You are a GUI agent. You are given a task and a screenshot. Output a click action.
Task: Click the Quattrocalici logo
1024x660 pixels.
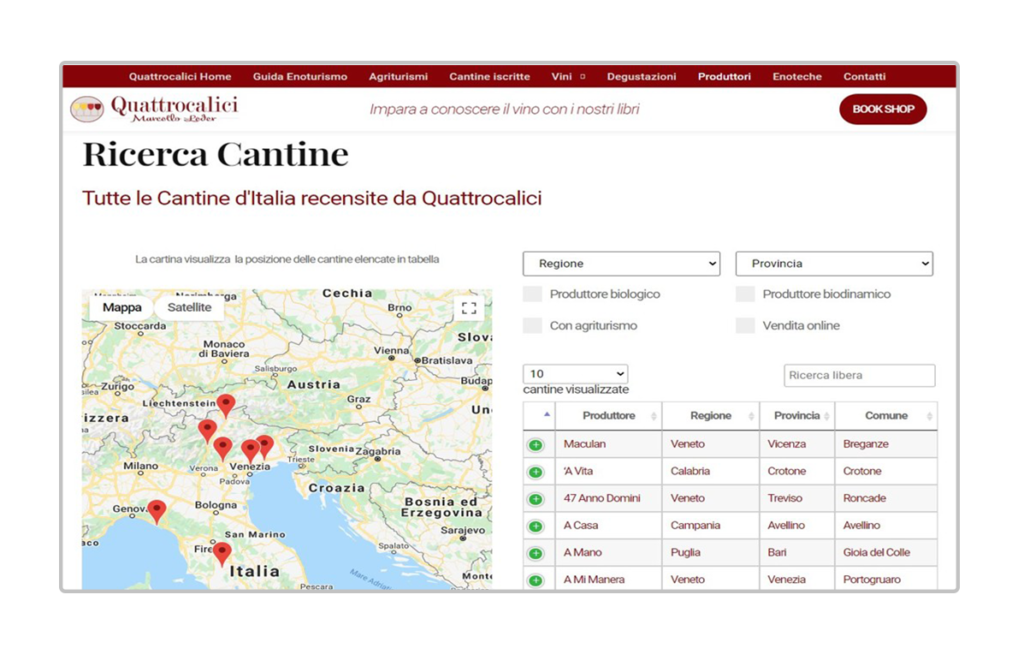point(154,109)
